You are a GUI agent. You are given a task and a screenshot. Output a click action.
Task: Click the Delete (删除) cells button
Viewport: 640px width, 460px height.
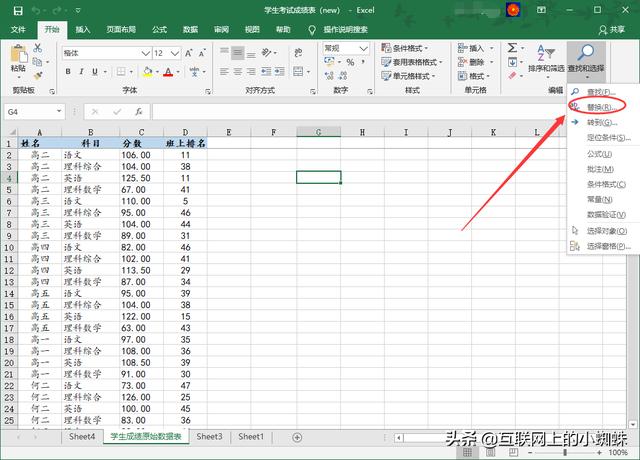coord(476,62)
